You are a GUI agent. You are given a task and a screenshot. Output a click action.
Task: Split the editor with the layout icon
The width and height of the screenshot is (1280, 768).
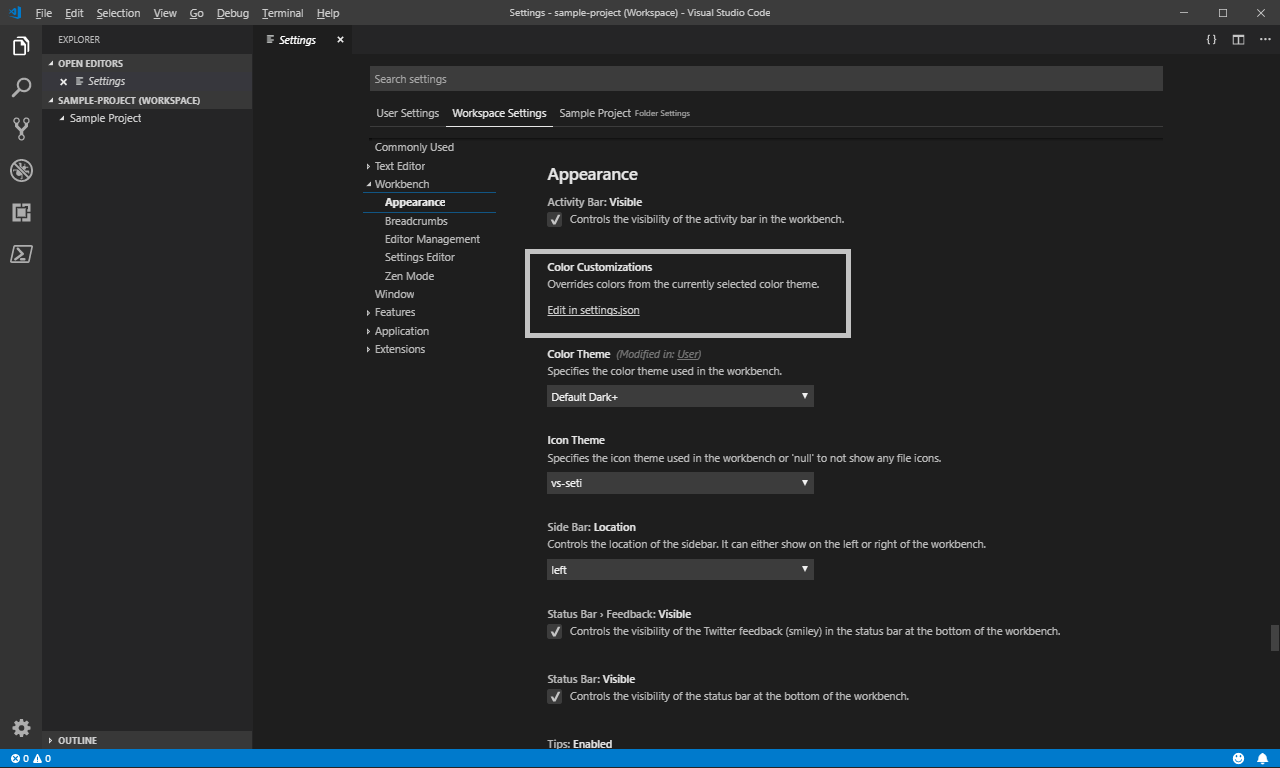[1238, 40]
